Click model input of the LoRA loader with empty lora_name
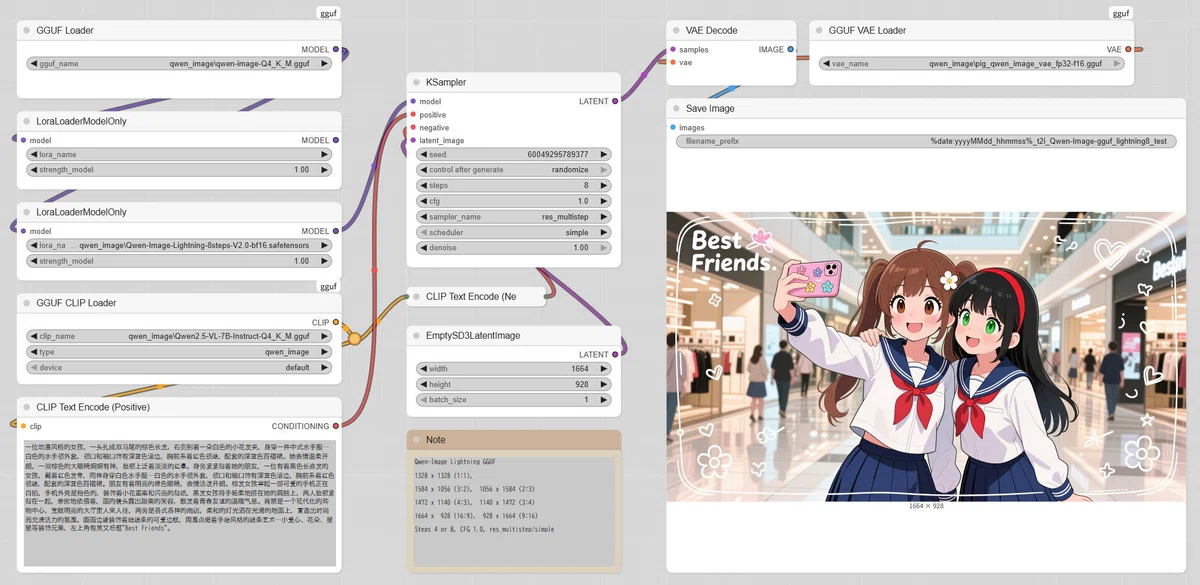 click(23, 140)
